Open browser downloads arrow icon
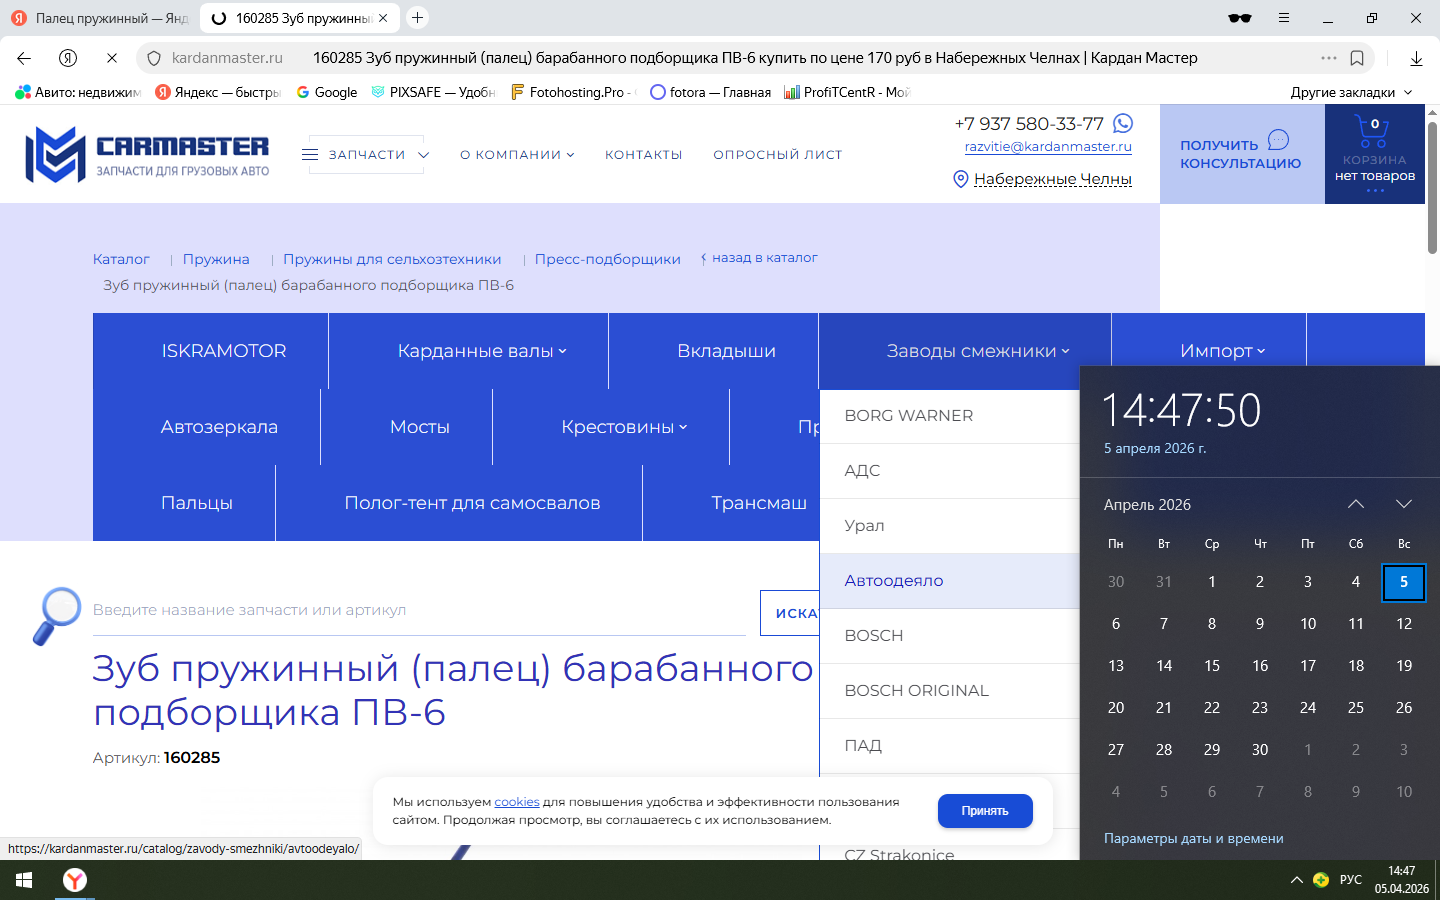The height and width of the screenshot is (900, 1440). click(1416, 58)
